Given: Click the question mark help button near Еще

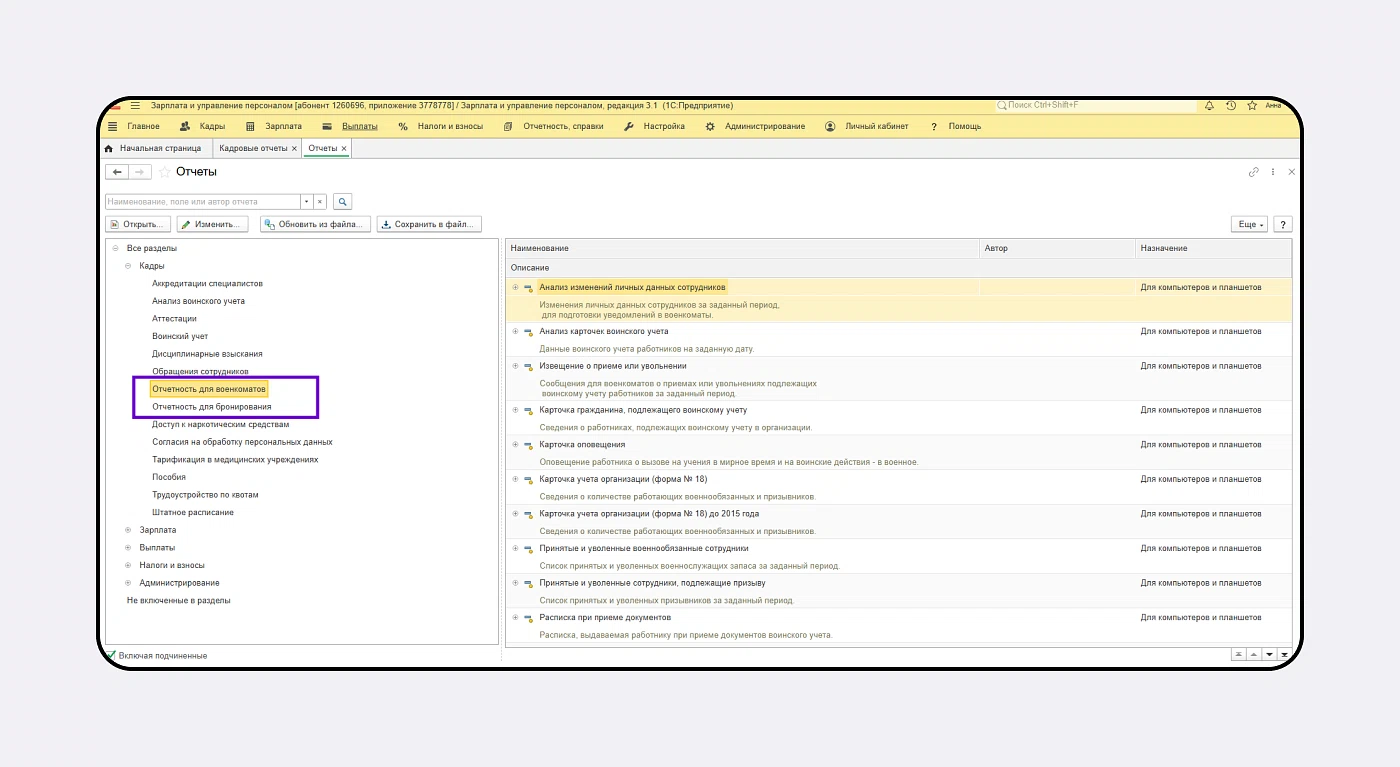Looking at the screenshot, I should pyautogui.click(x=1281, y=224).
